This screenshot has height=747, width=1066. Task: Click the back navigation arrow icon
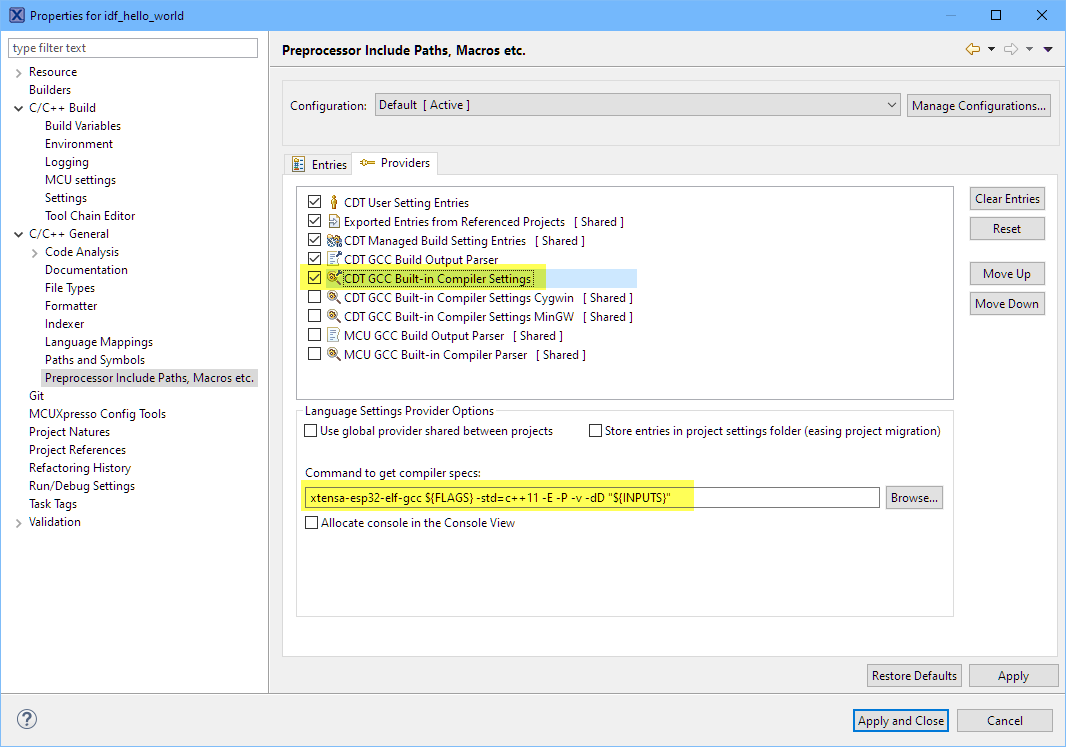(972, 49)
